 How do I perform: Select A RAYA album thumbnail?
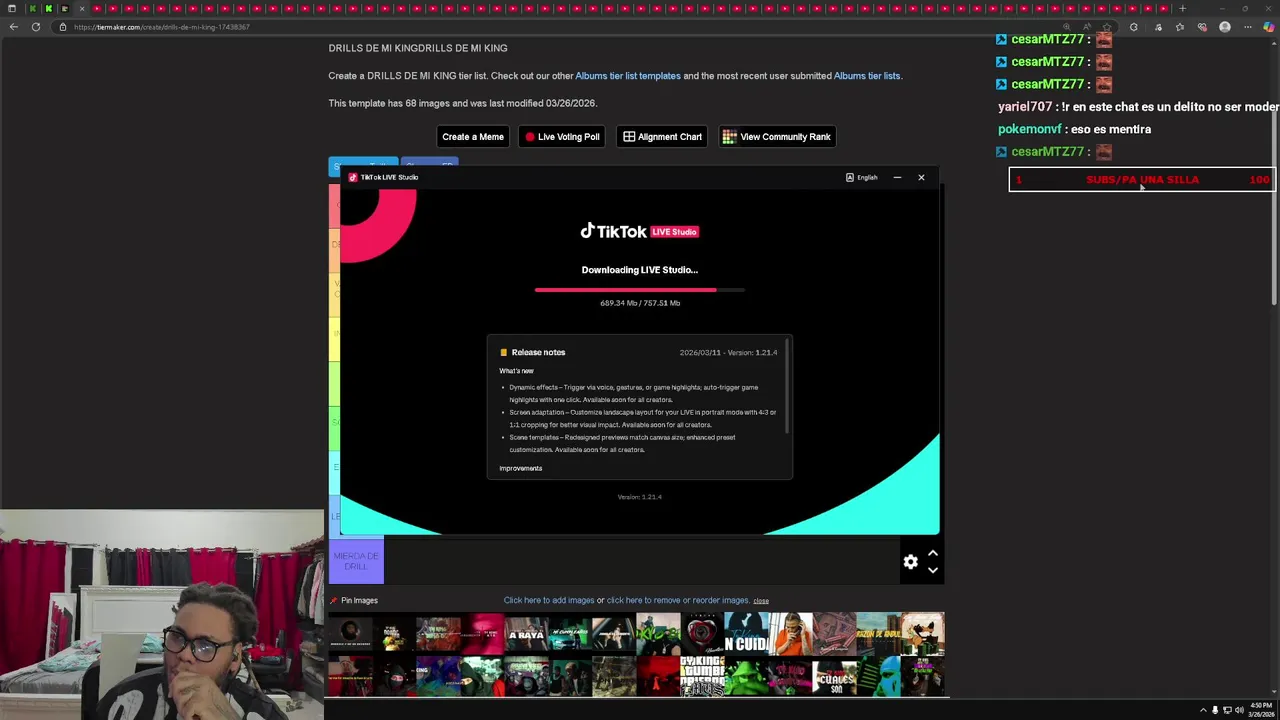526,634
